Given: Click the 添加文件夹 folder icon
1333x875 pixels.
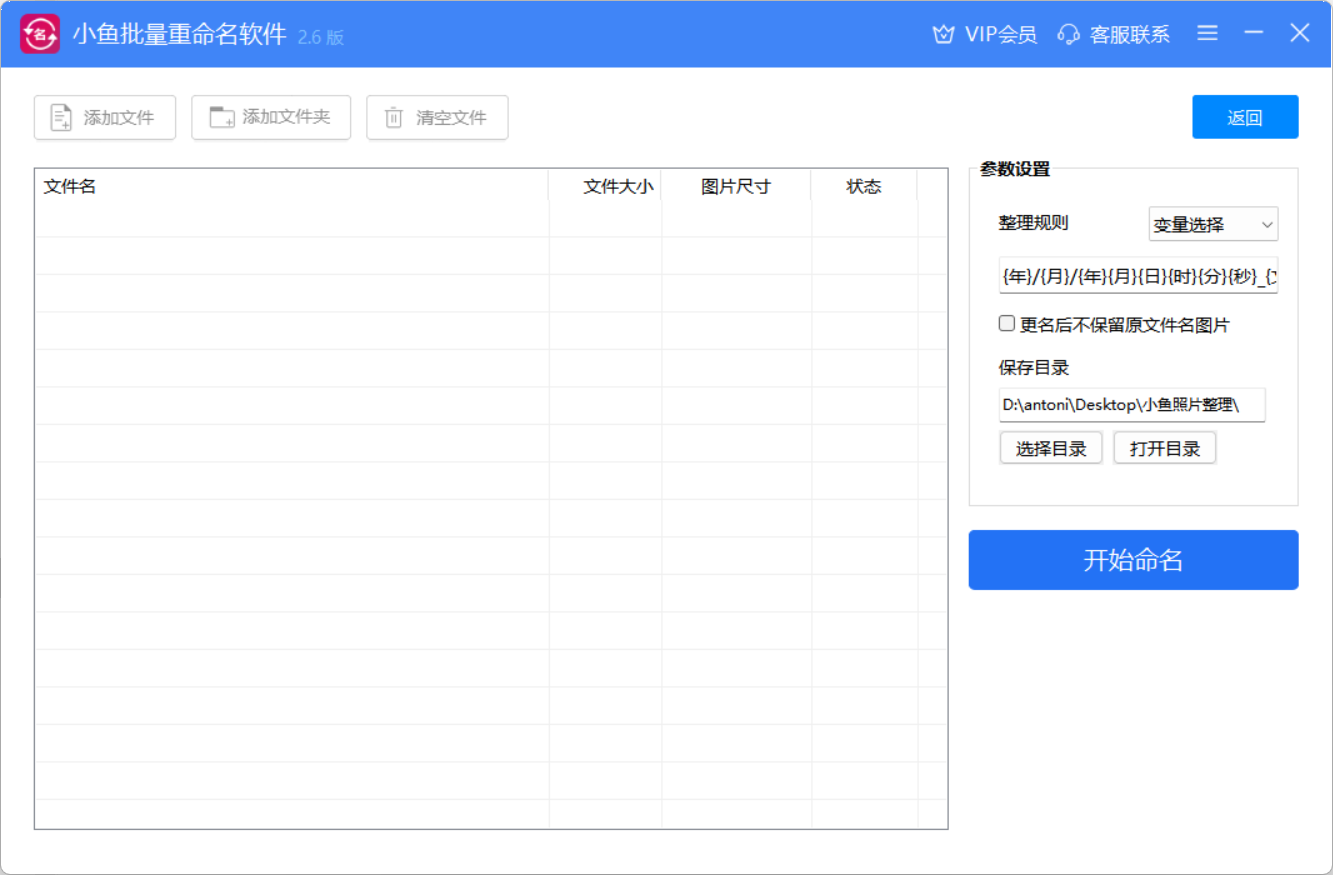Looking at the screenshot, I should click(x=221, y=117).
